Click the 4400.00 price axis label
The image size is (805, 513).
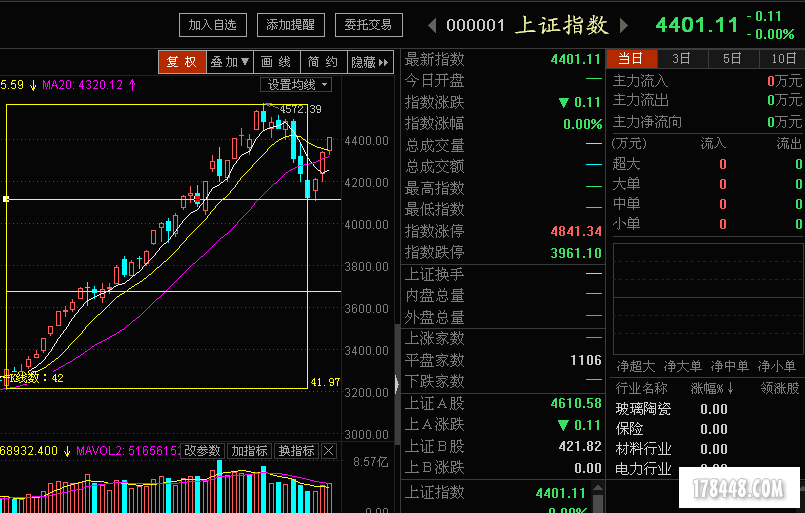click(367, 141)
